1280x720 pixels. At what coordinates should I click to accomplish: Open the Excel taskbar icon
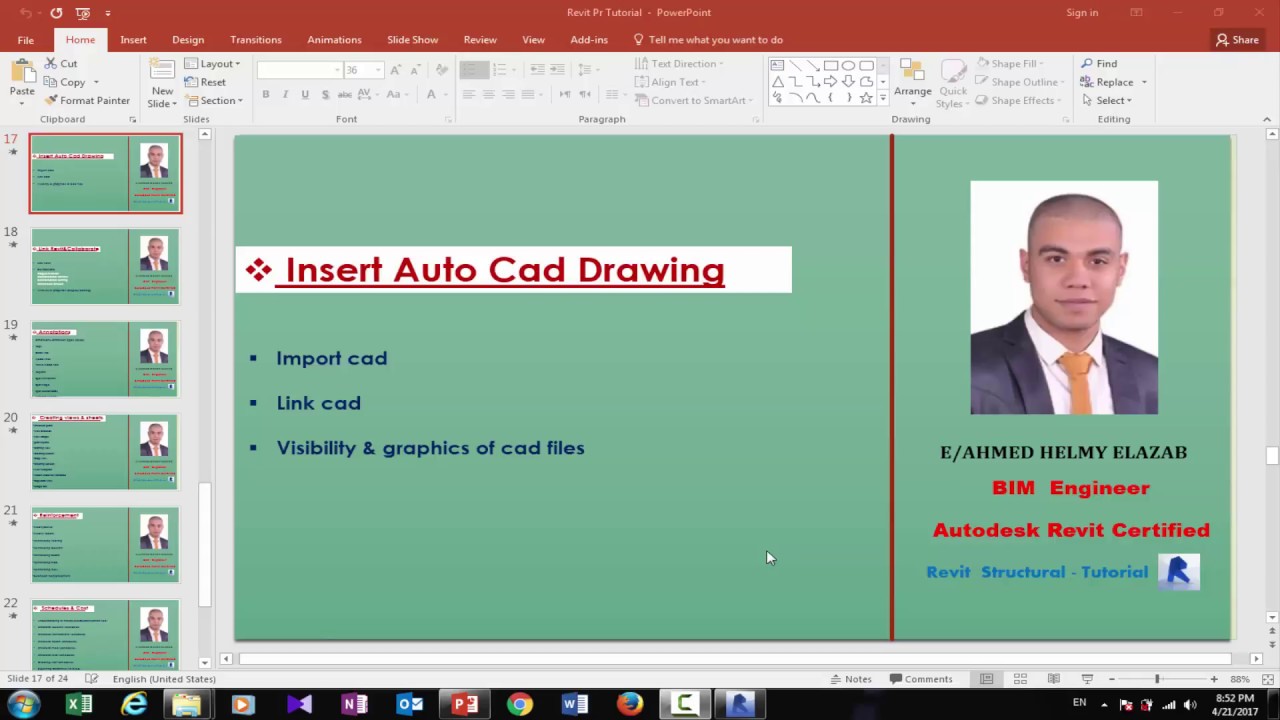[x=79, y=704]
